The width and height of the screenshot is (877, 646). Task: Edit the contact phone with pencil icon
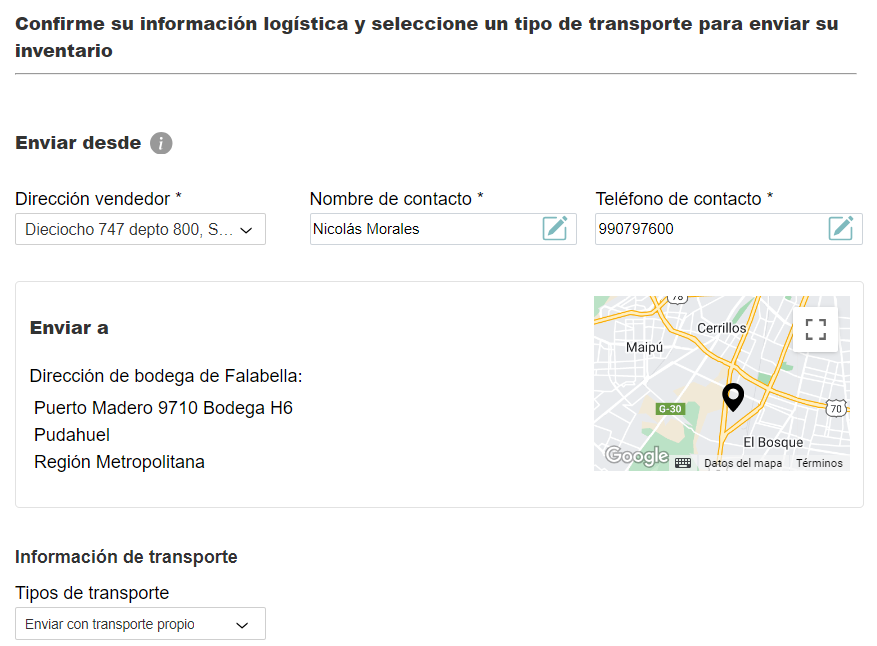[x=841, y=229]
